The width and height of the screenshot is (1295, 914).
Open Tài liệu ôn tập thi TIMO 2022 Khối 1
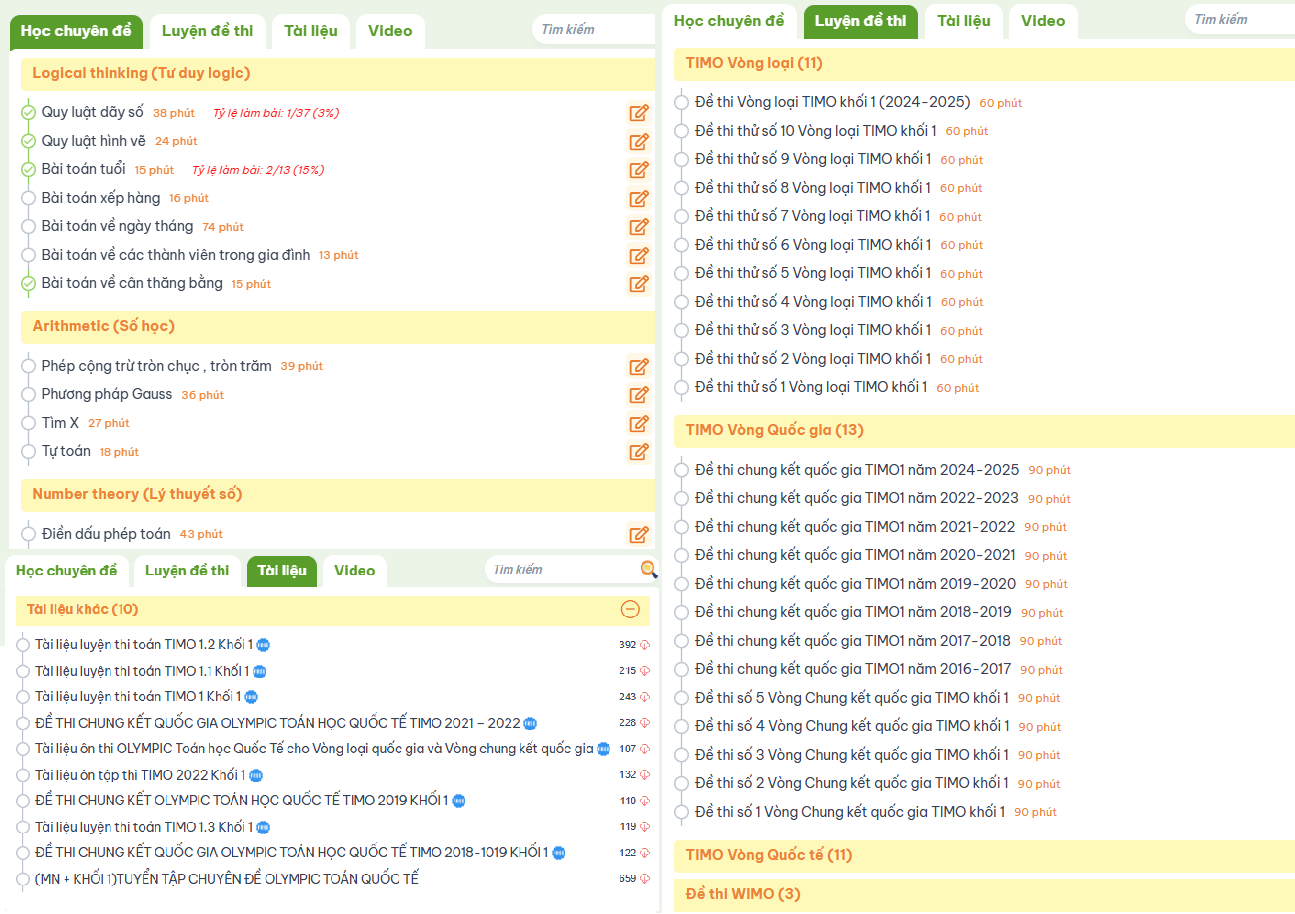(140, 775)
